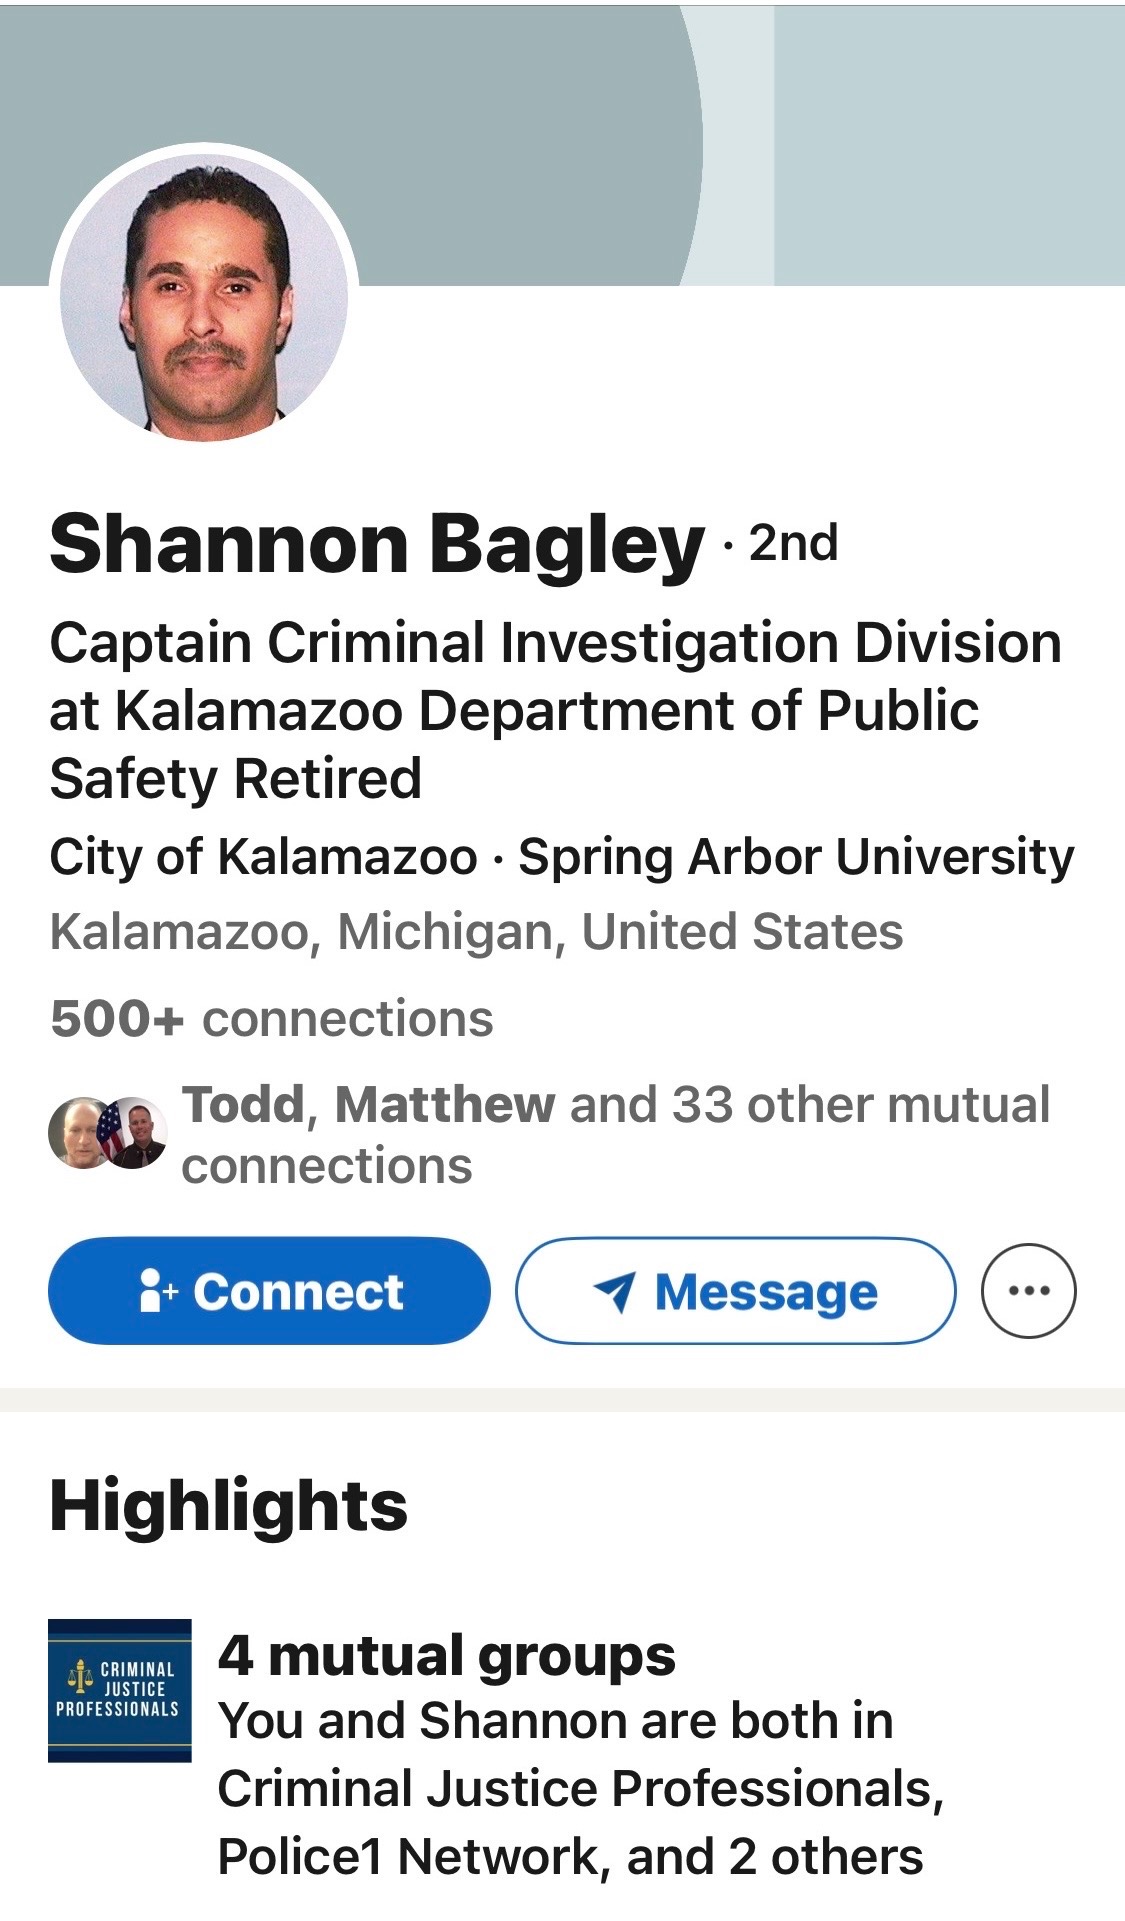View the 500+ connections list
The width and height of the screenshot is (1125, 1921).
point(272,1019)
